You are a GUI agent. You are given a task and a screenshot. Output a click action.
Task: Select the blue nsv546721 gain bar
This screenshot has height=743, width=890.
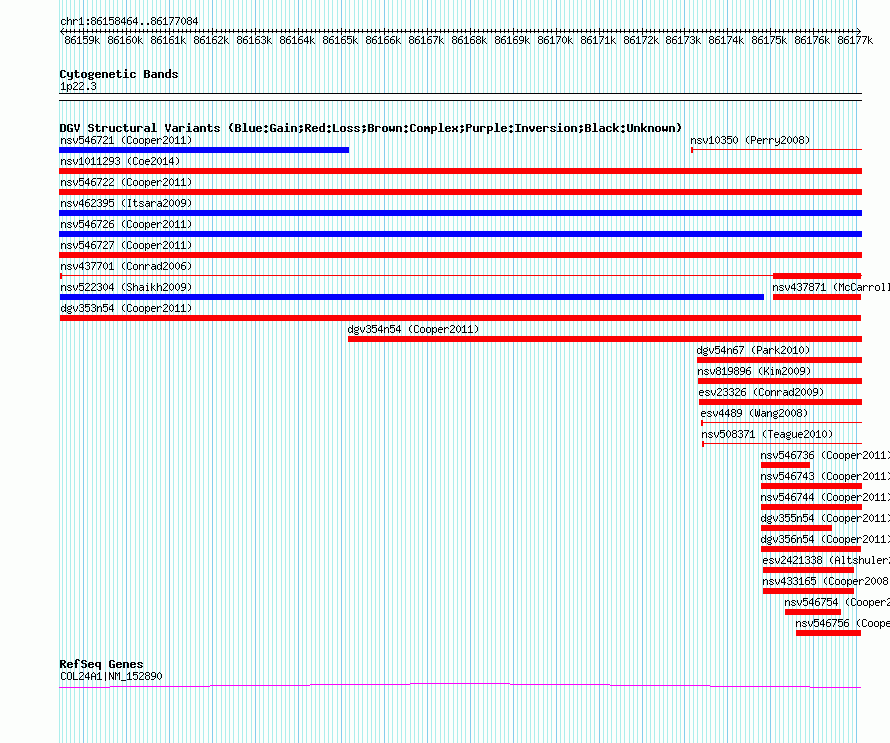coord(204,150)
